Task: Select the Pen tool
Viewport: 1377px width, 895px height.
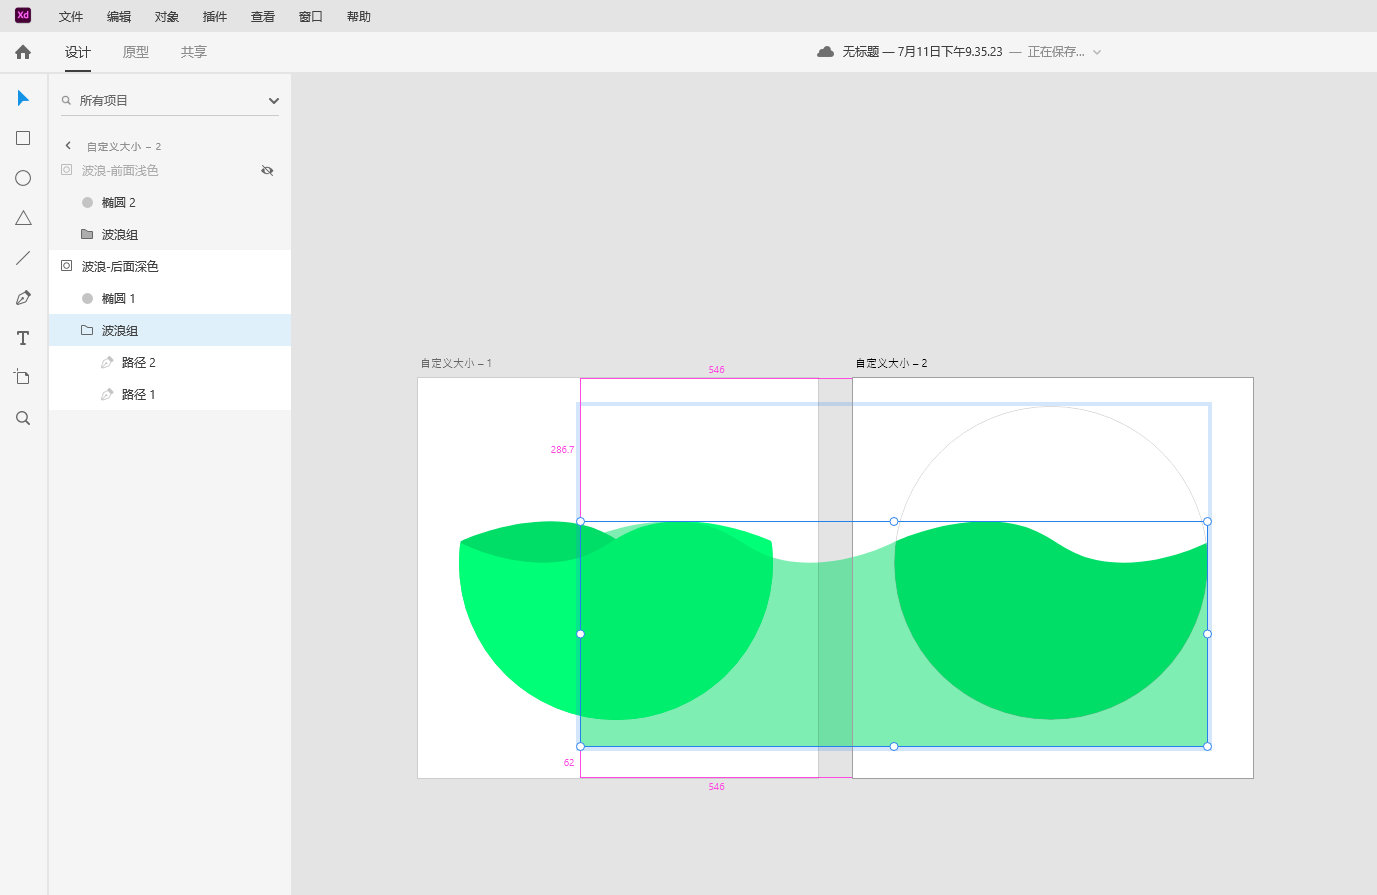Action: [x=23, y=298]
